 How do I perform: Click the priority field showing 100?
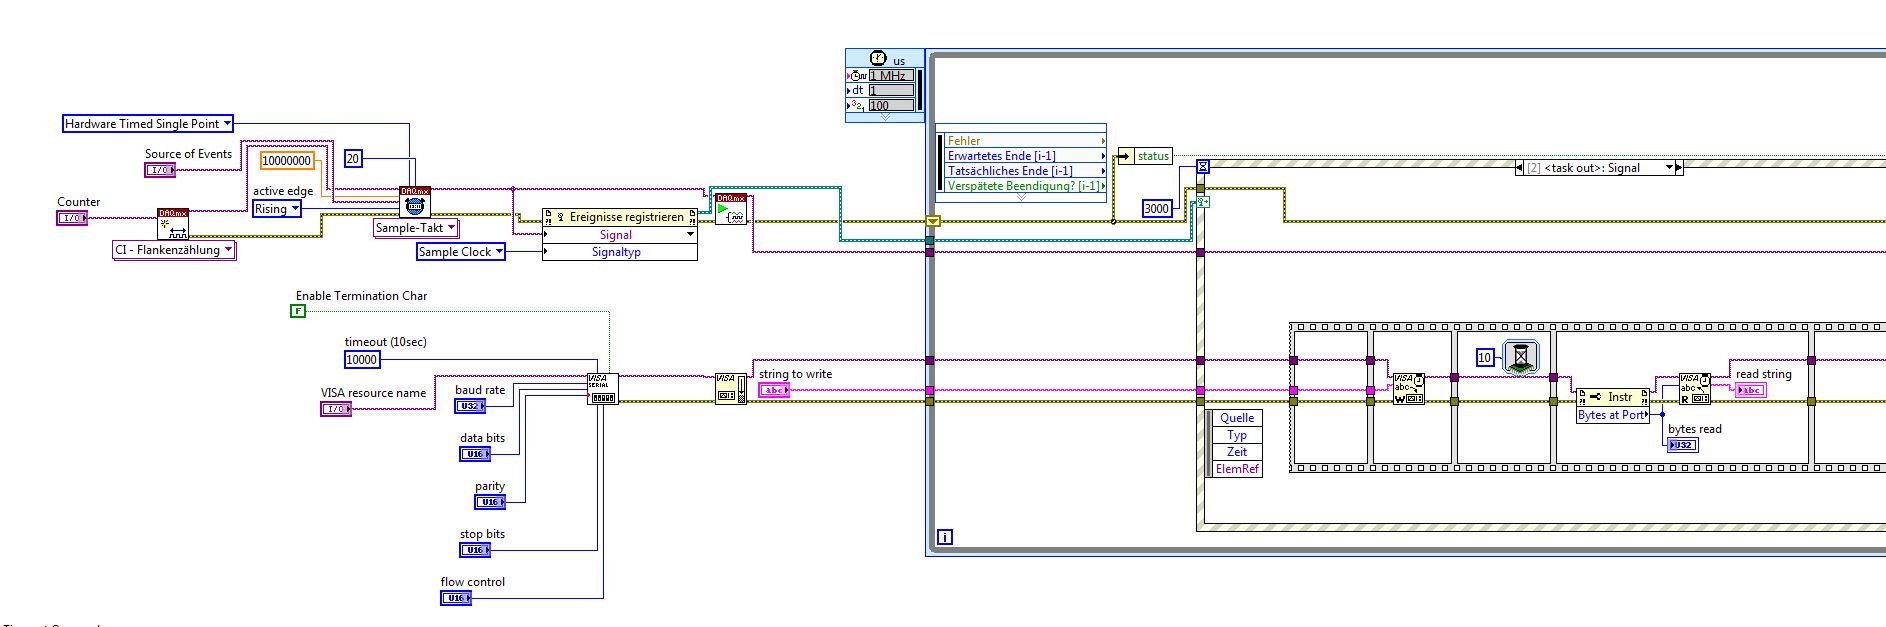891,105
